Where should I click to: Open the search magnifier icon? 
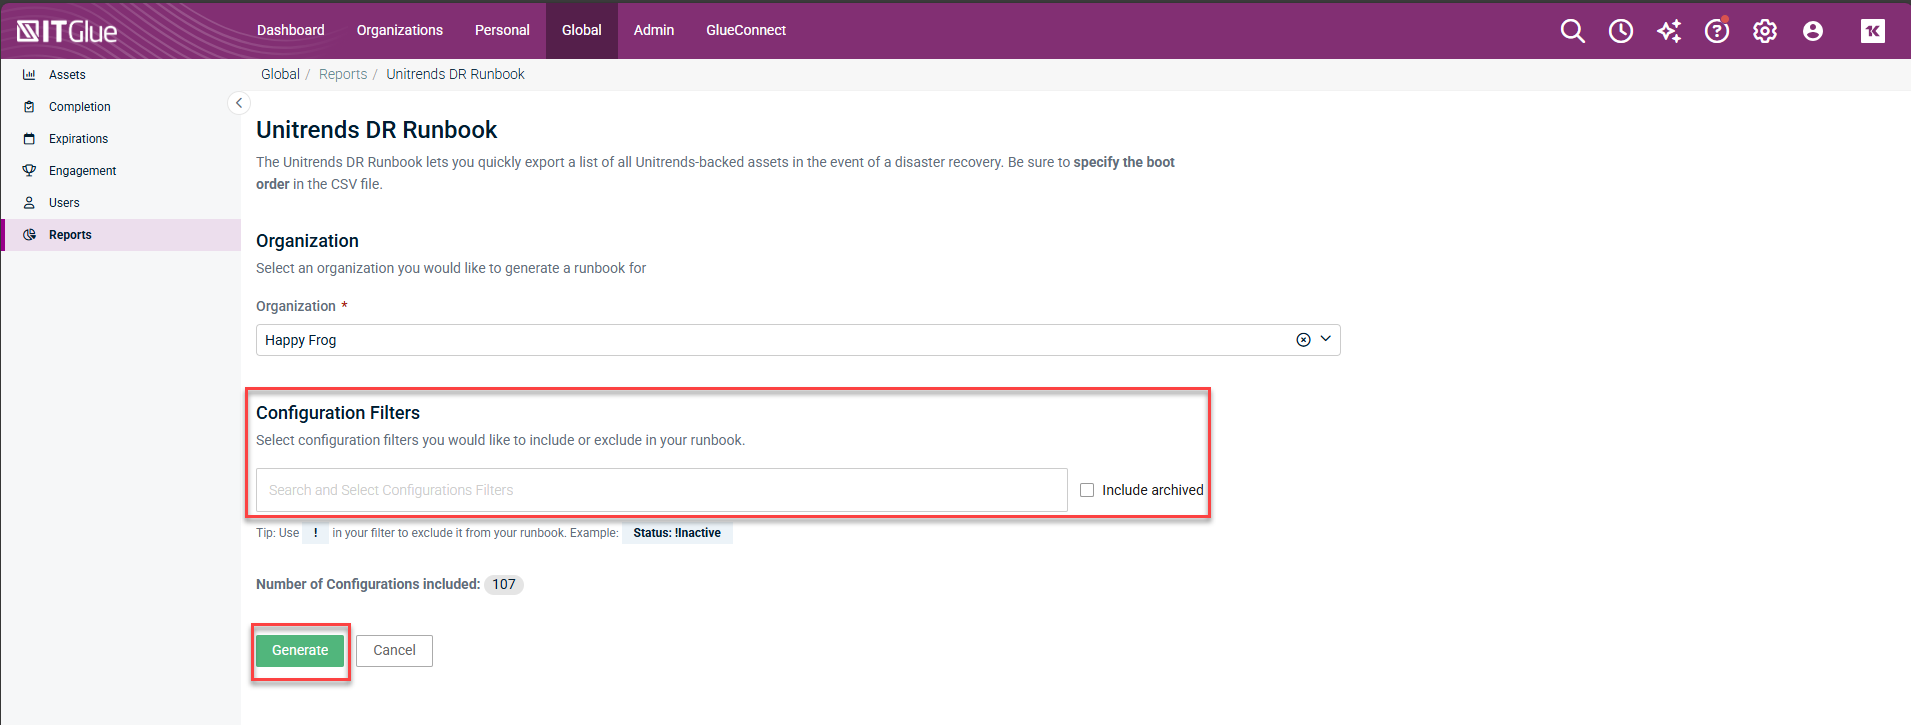pyautogui.click(x=1572, y=31)
